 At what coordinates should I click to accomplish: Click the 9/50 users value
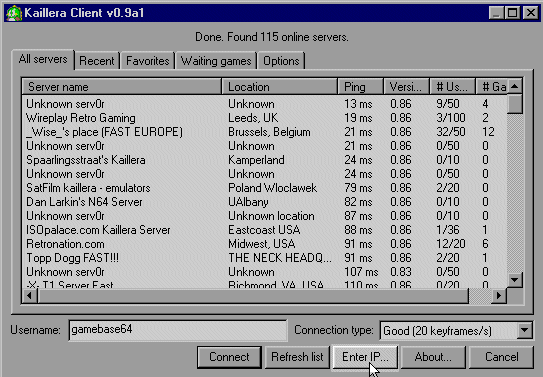click(x=448, y=104)
